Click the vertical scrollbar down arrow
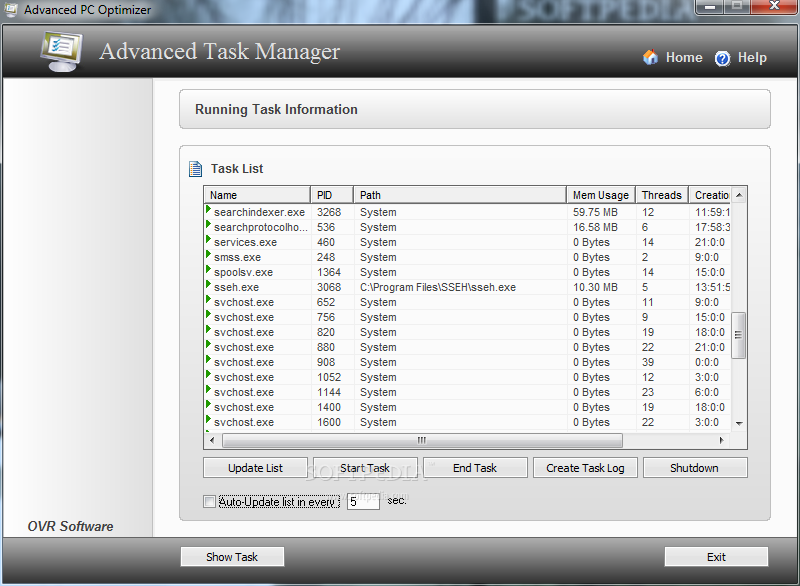This screenshot has width=800, height=586. coord(739,423)
